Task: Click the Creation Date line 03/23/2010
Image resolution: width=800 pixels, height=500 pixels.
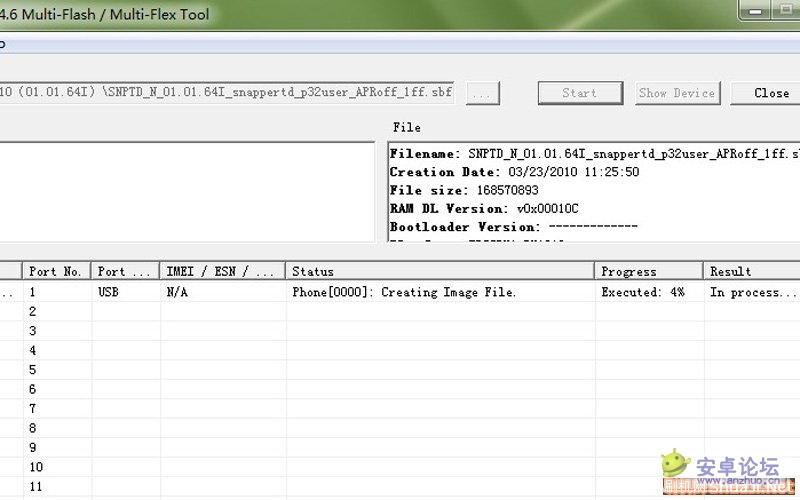Action: (x=514, y=171)
